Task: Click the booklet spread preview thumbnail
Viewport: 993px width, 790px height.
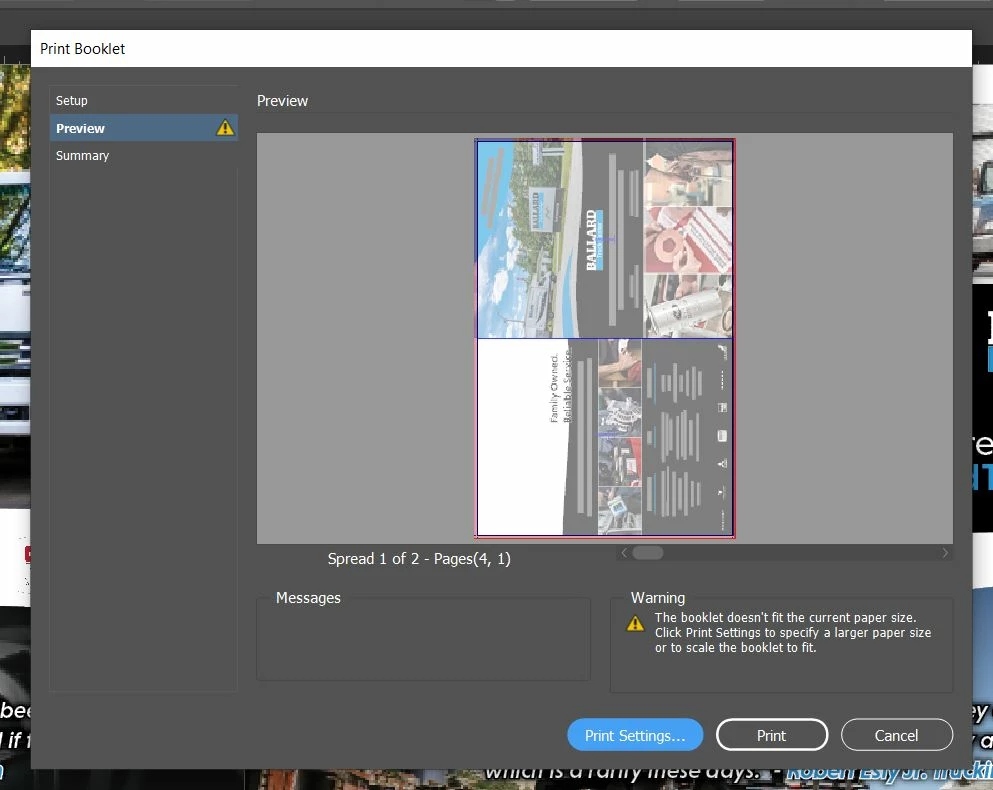Action: click(605, 338)
